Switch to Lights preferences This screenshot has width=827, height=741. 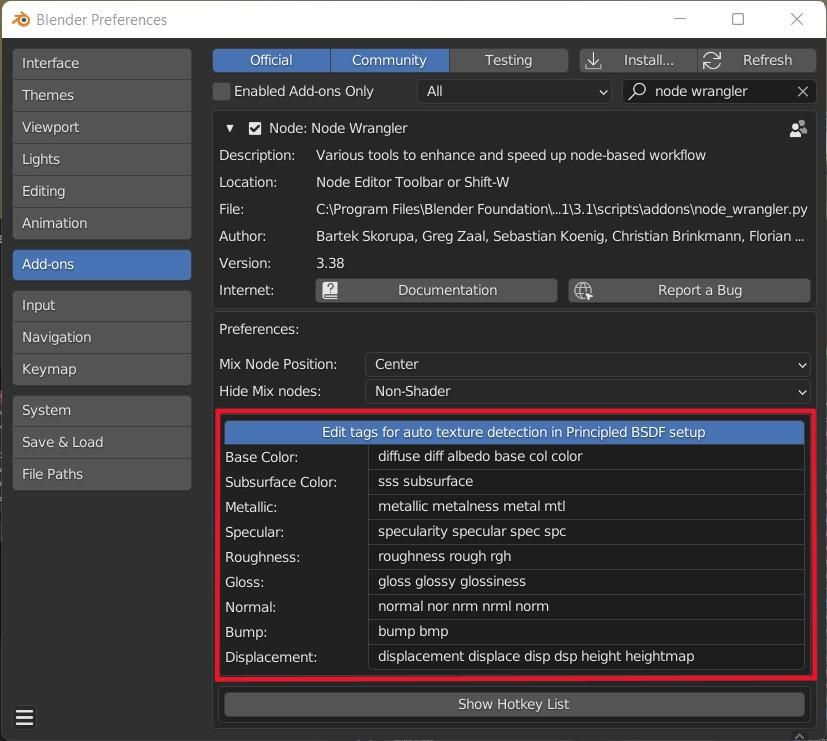point(102,159)
